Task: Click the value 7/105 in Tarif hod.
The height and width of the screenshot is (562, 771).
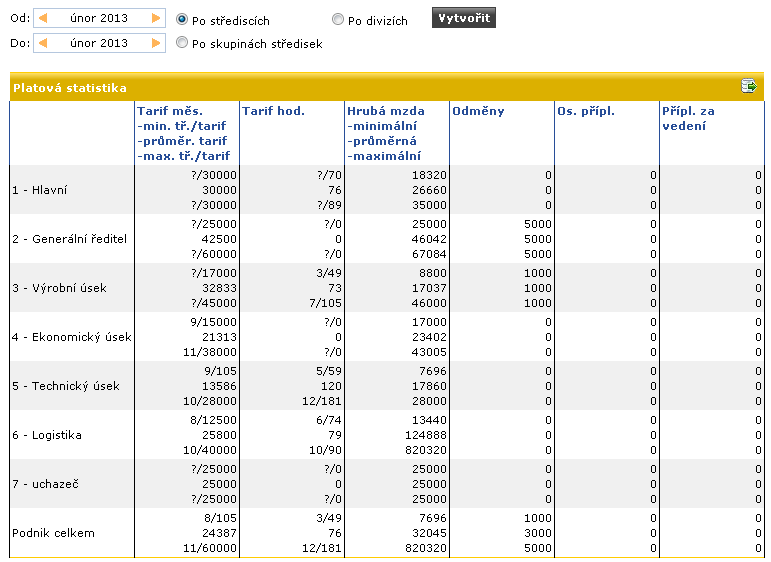Action: pos(325,303)
